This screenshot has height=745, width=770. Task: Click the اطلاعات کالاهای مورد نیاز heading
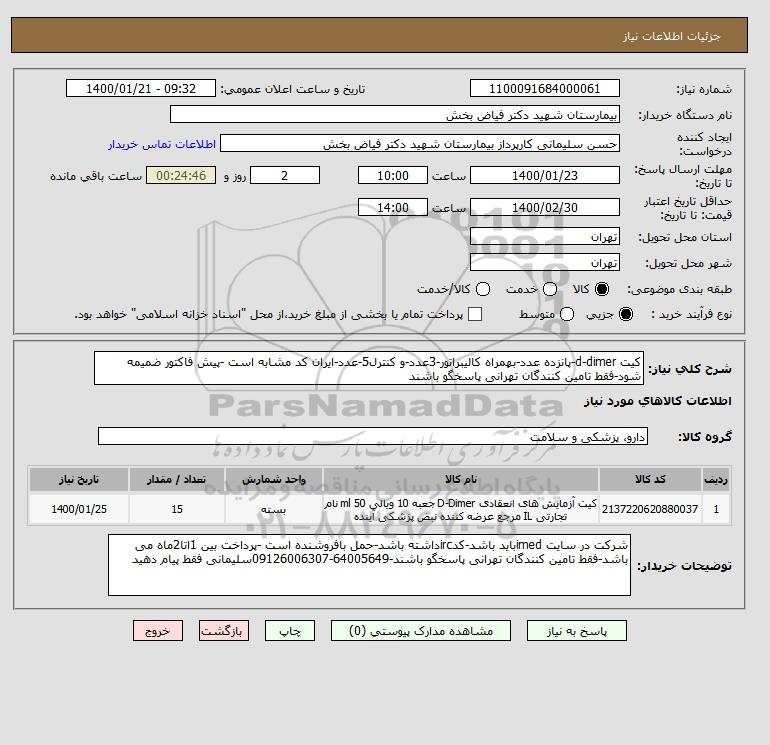click(658, 401)
